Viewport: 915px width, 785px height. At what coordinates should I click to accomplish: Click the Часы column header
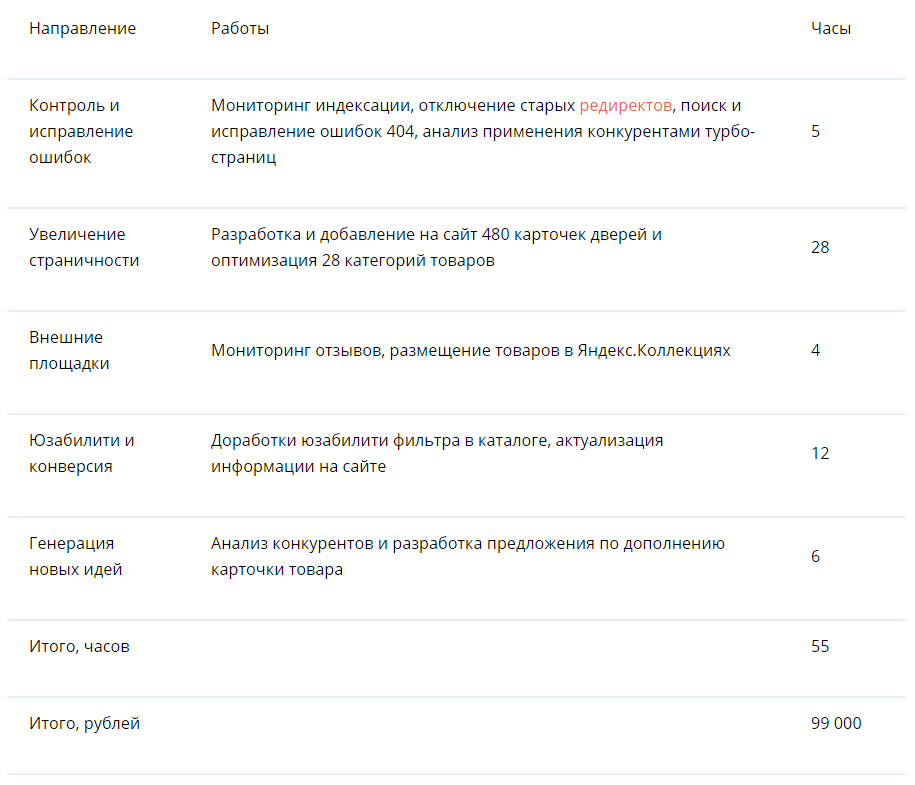click(x=830, y=28)
